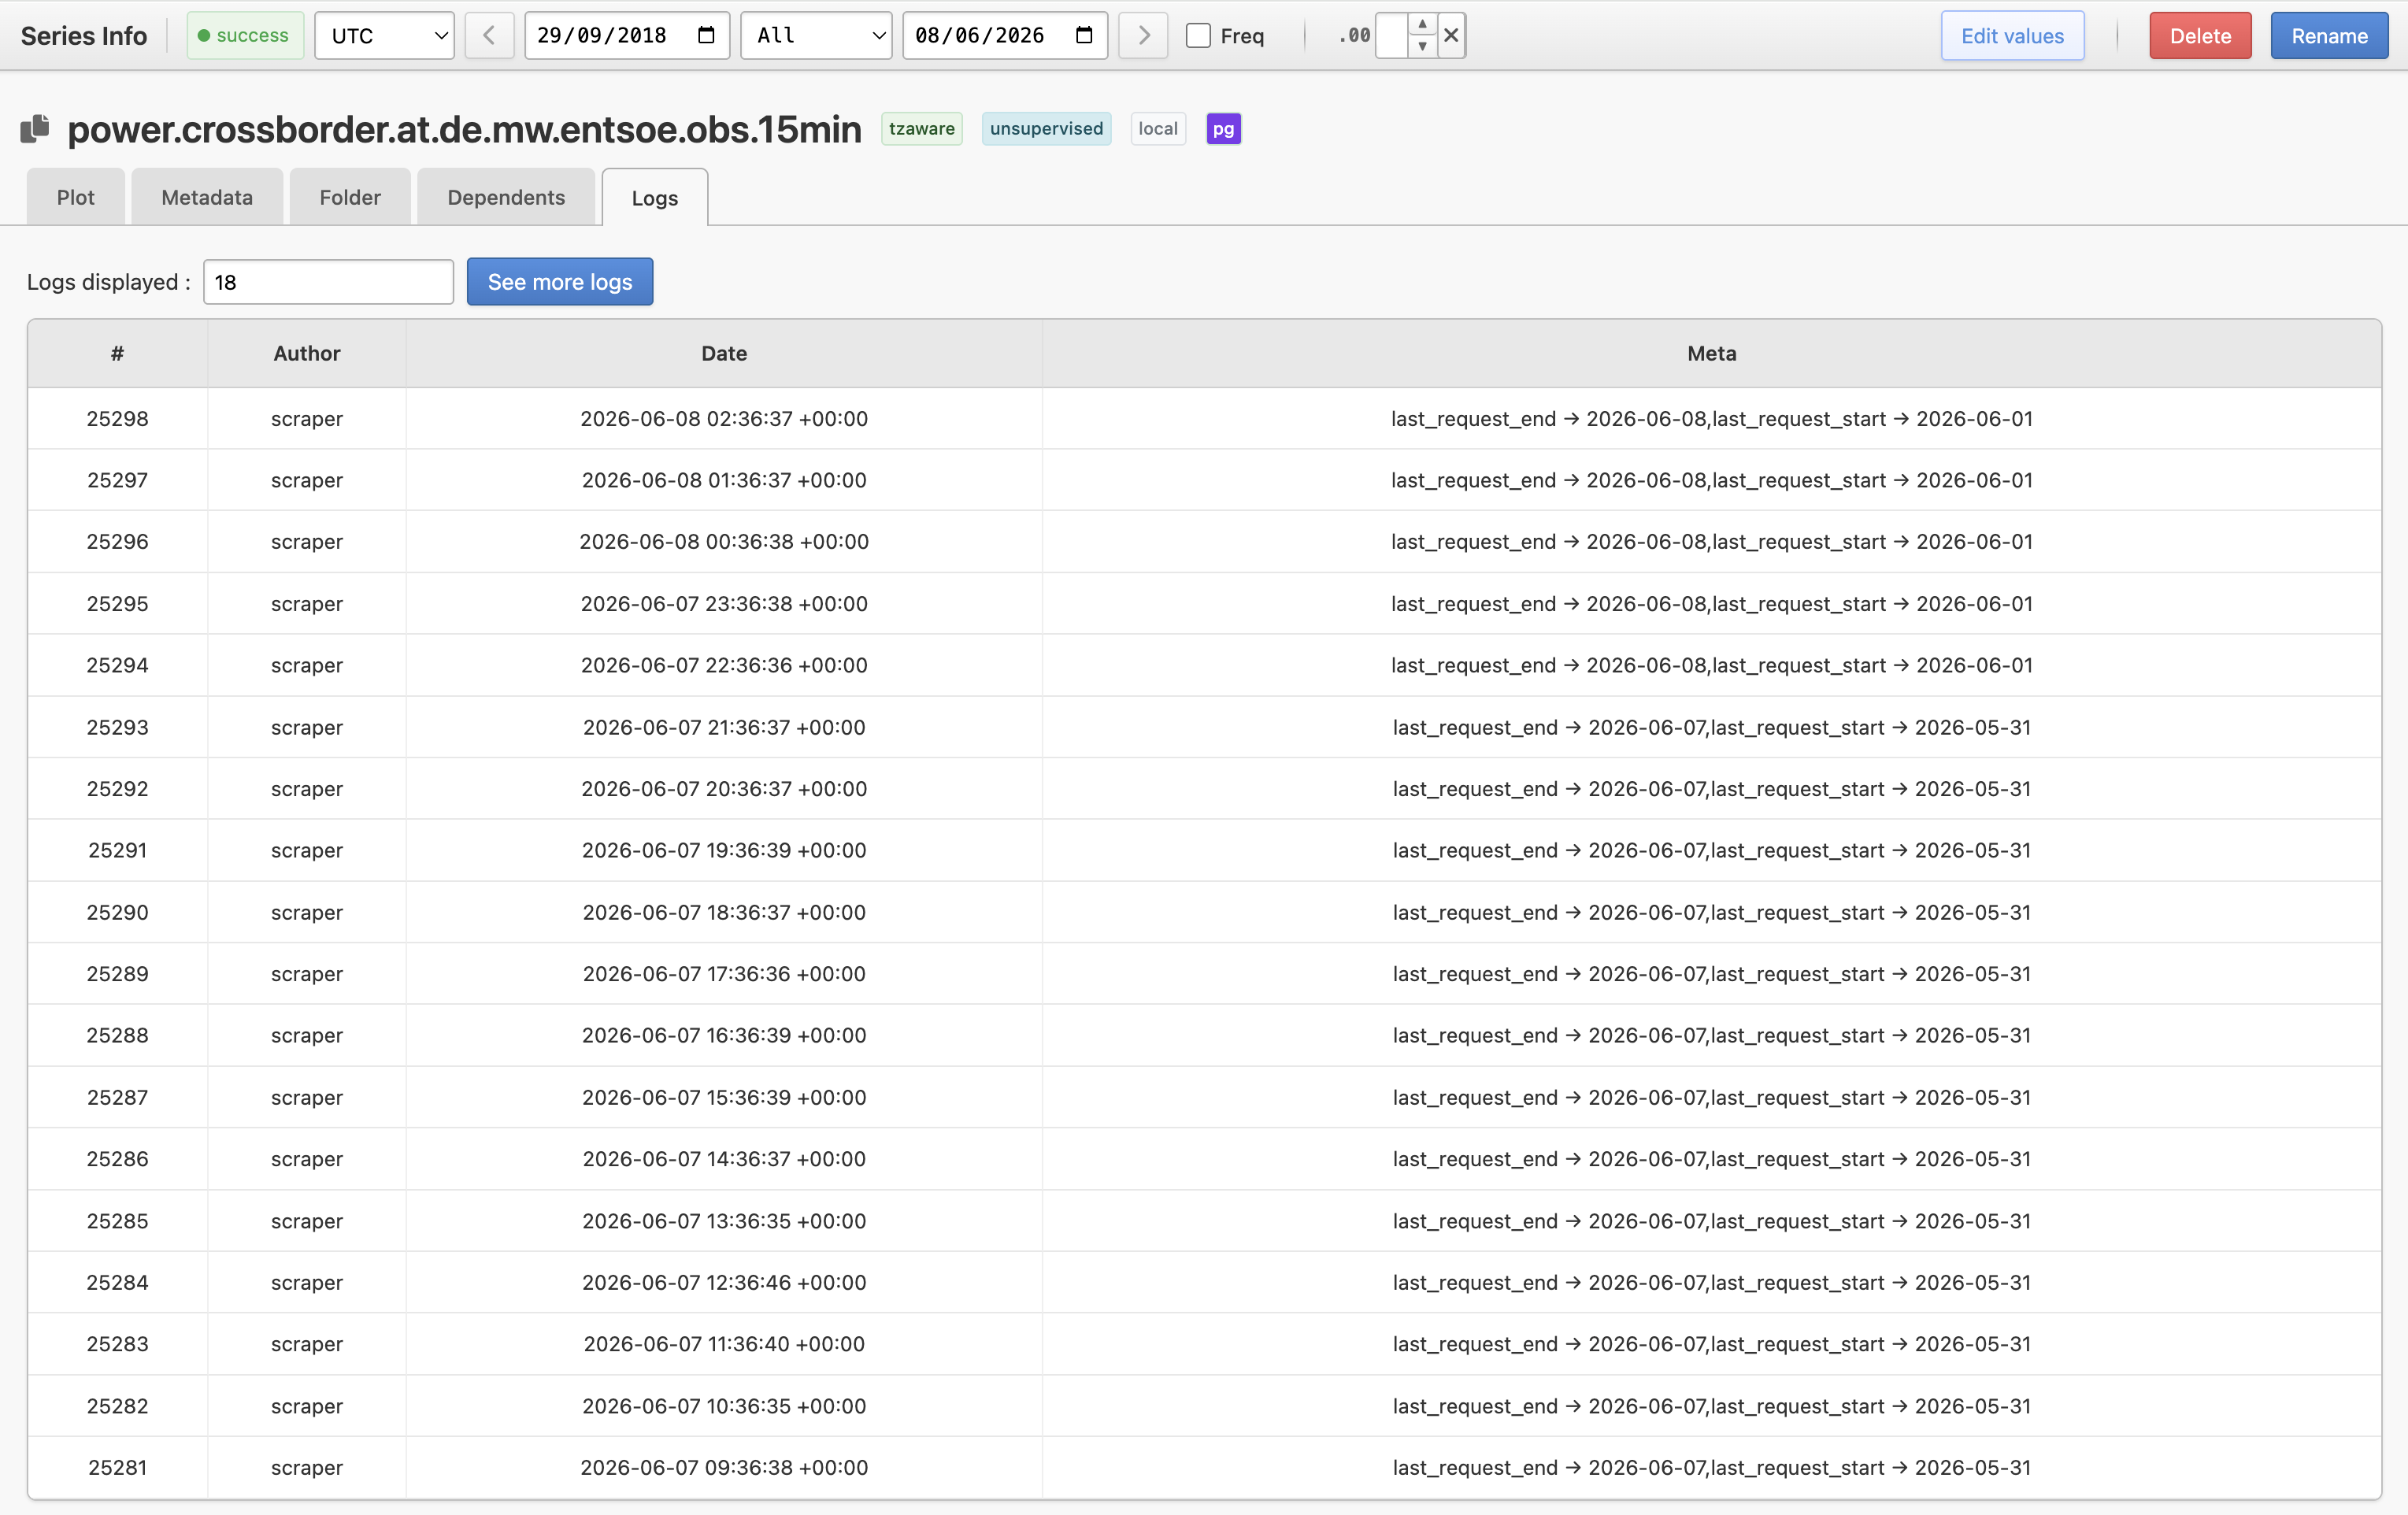Select log number 25281
The image size is (2408, 1515).
click(x=117, y=1468)
